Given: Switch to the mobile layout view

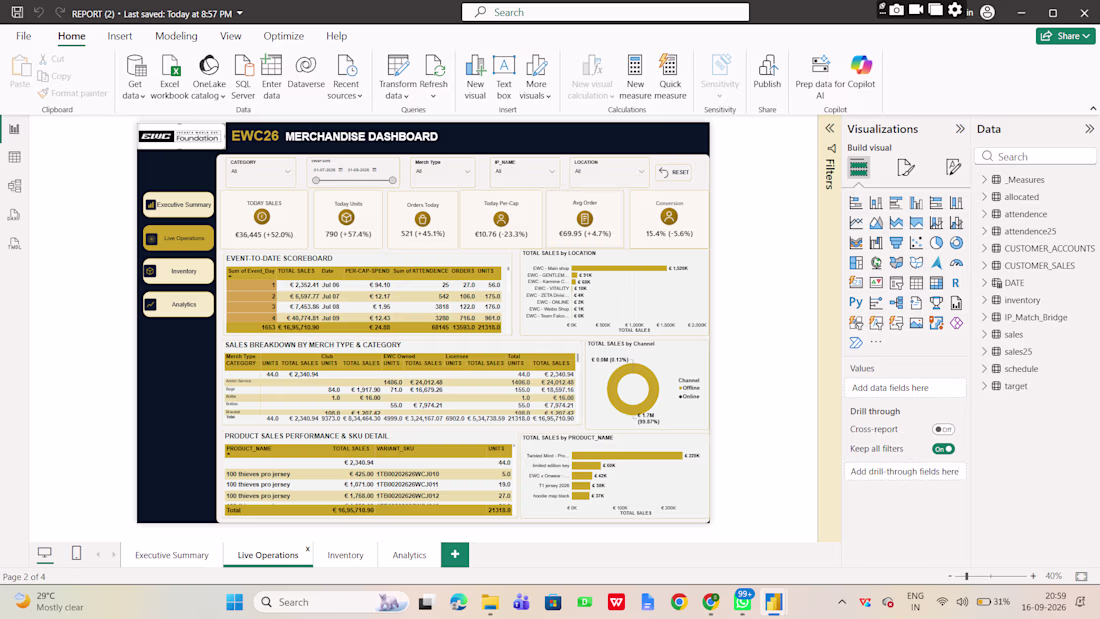Looking at the screenshot, I should pyautogui.click(x=76, y=554).
